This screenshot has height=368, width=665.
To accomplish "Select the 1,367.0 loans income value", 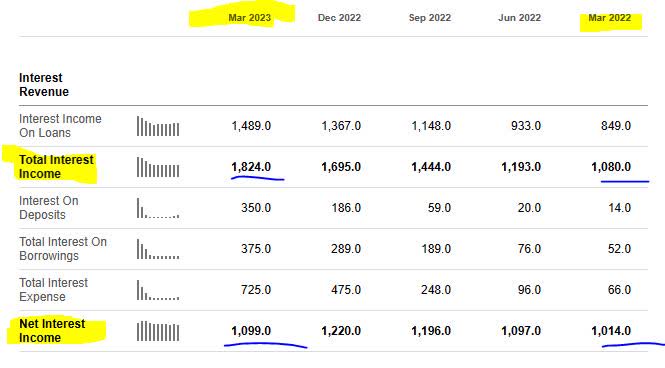I will pyautogui.click(x=341, y=126).
